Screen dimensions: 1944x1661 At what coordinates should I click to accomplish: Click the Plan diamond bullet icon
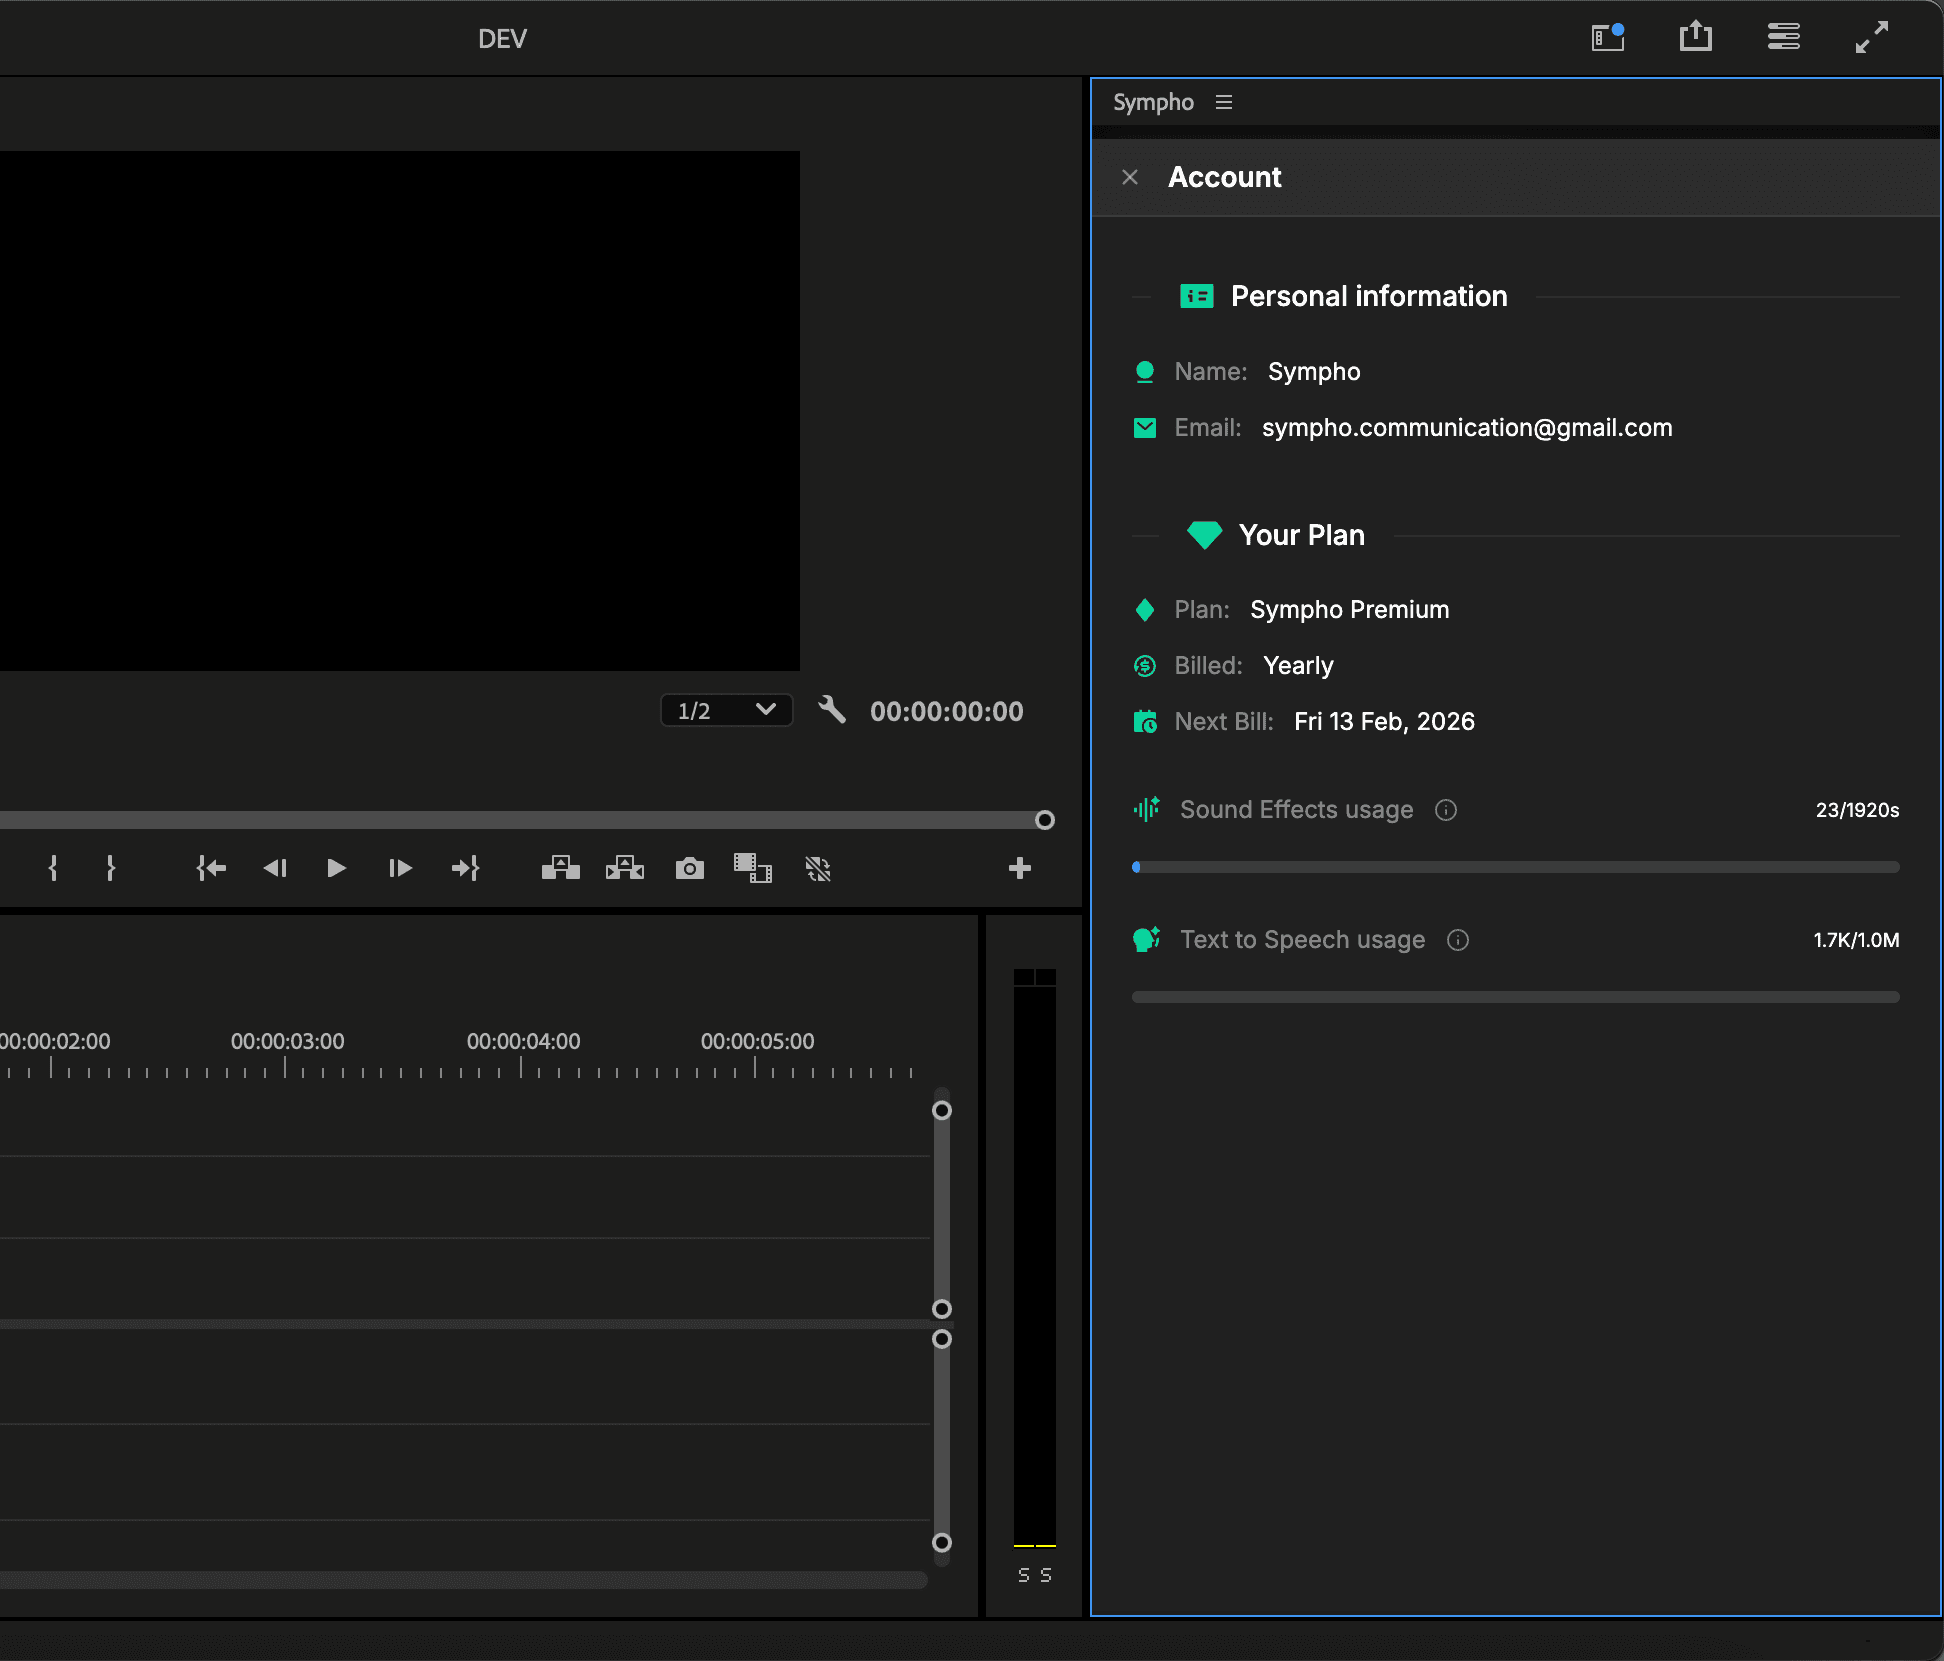click(1145, 610)
